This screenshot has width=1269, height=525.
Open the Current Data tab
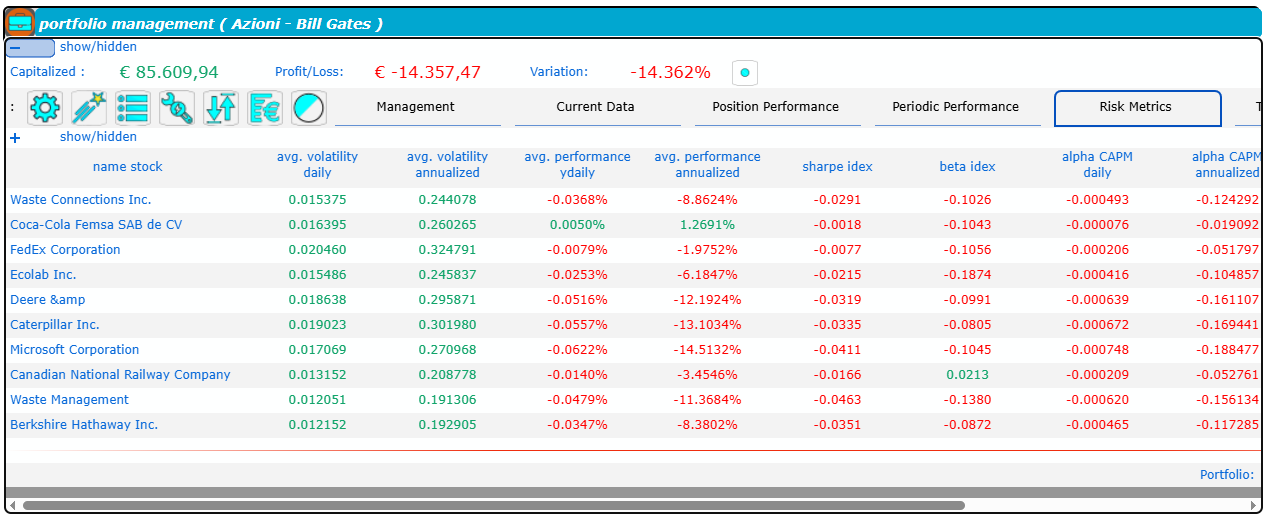(x=596, y=107)
